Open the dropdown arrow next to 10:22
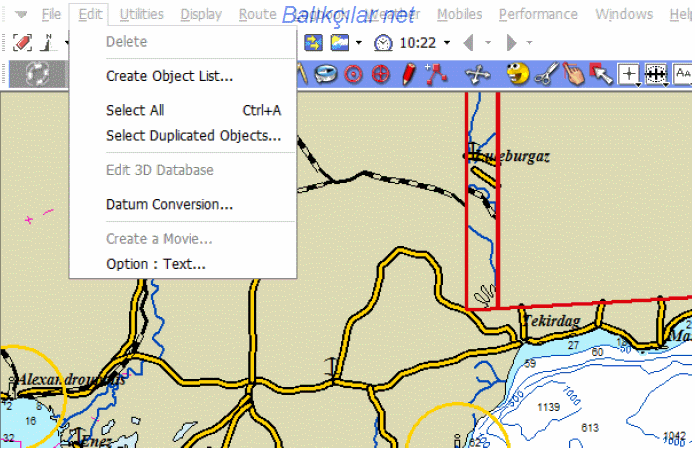The image size is (695, 450). (446, 43)
